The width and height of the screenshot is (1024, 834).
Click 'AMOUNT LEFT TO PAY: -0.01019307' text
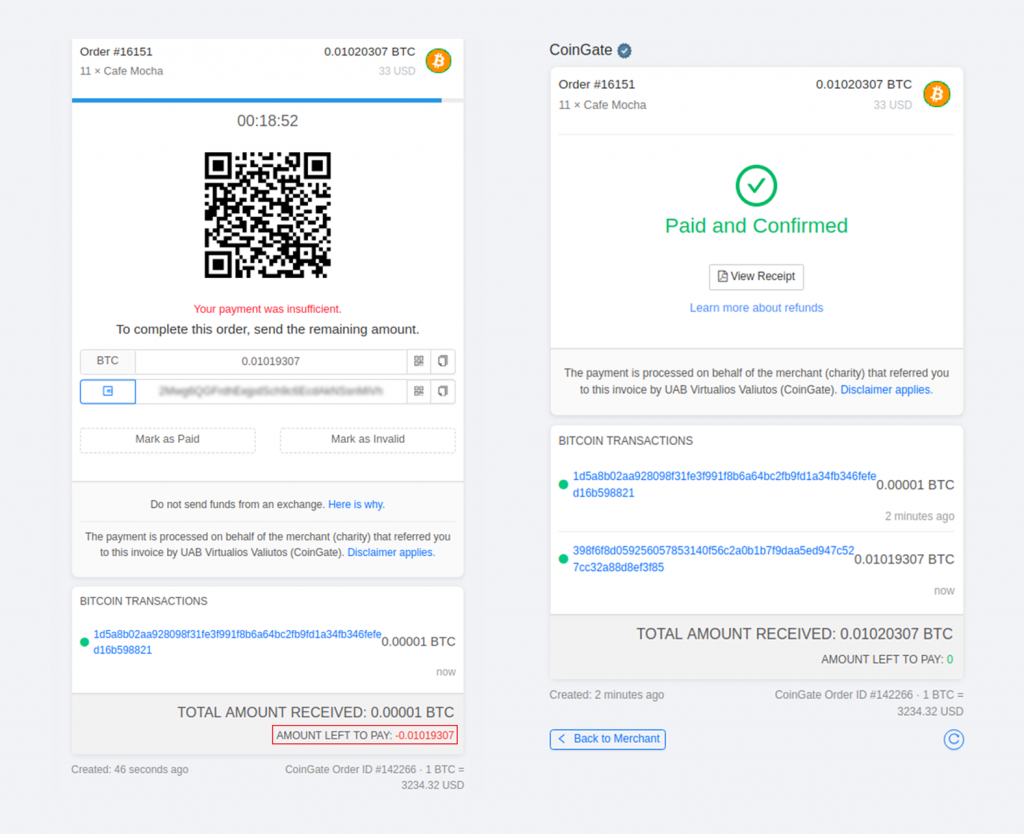[365, 735]
